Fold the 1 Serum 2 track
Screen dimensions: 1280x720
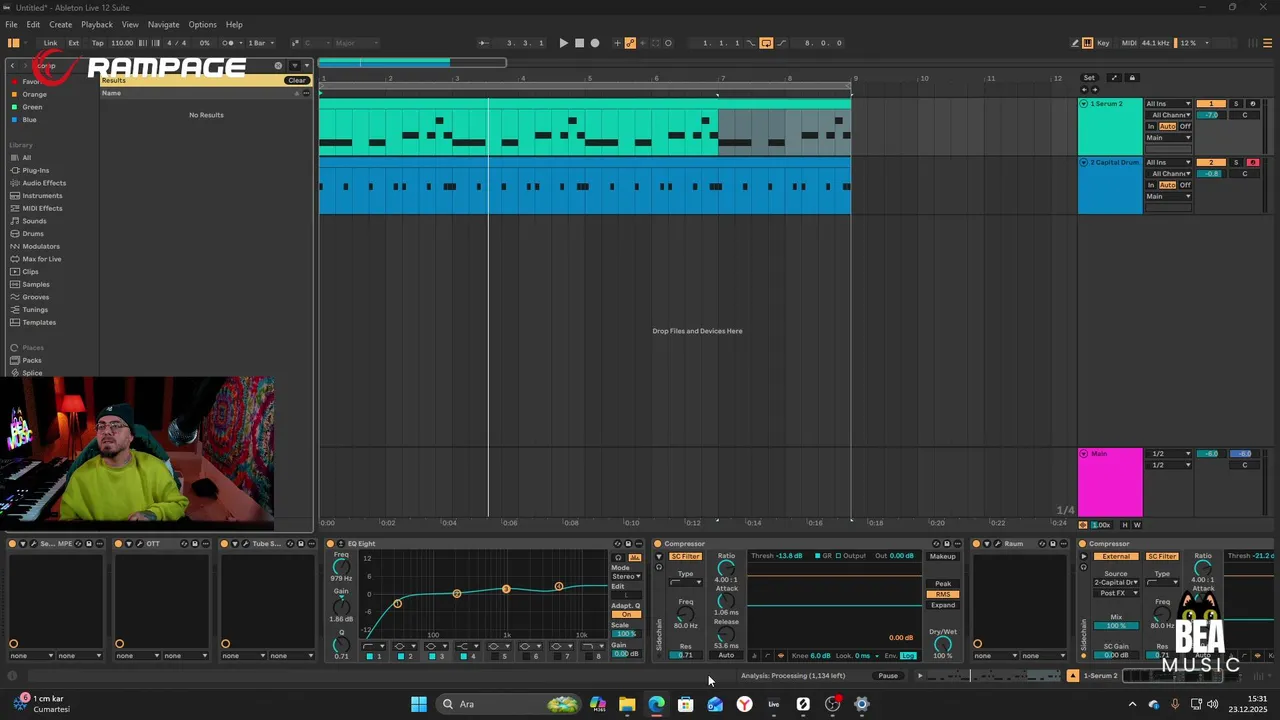[1083, 104]
